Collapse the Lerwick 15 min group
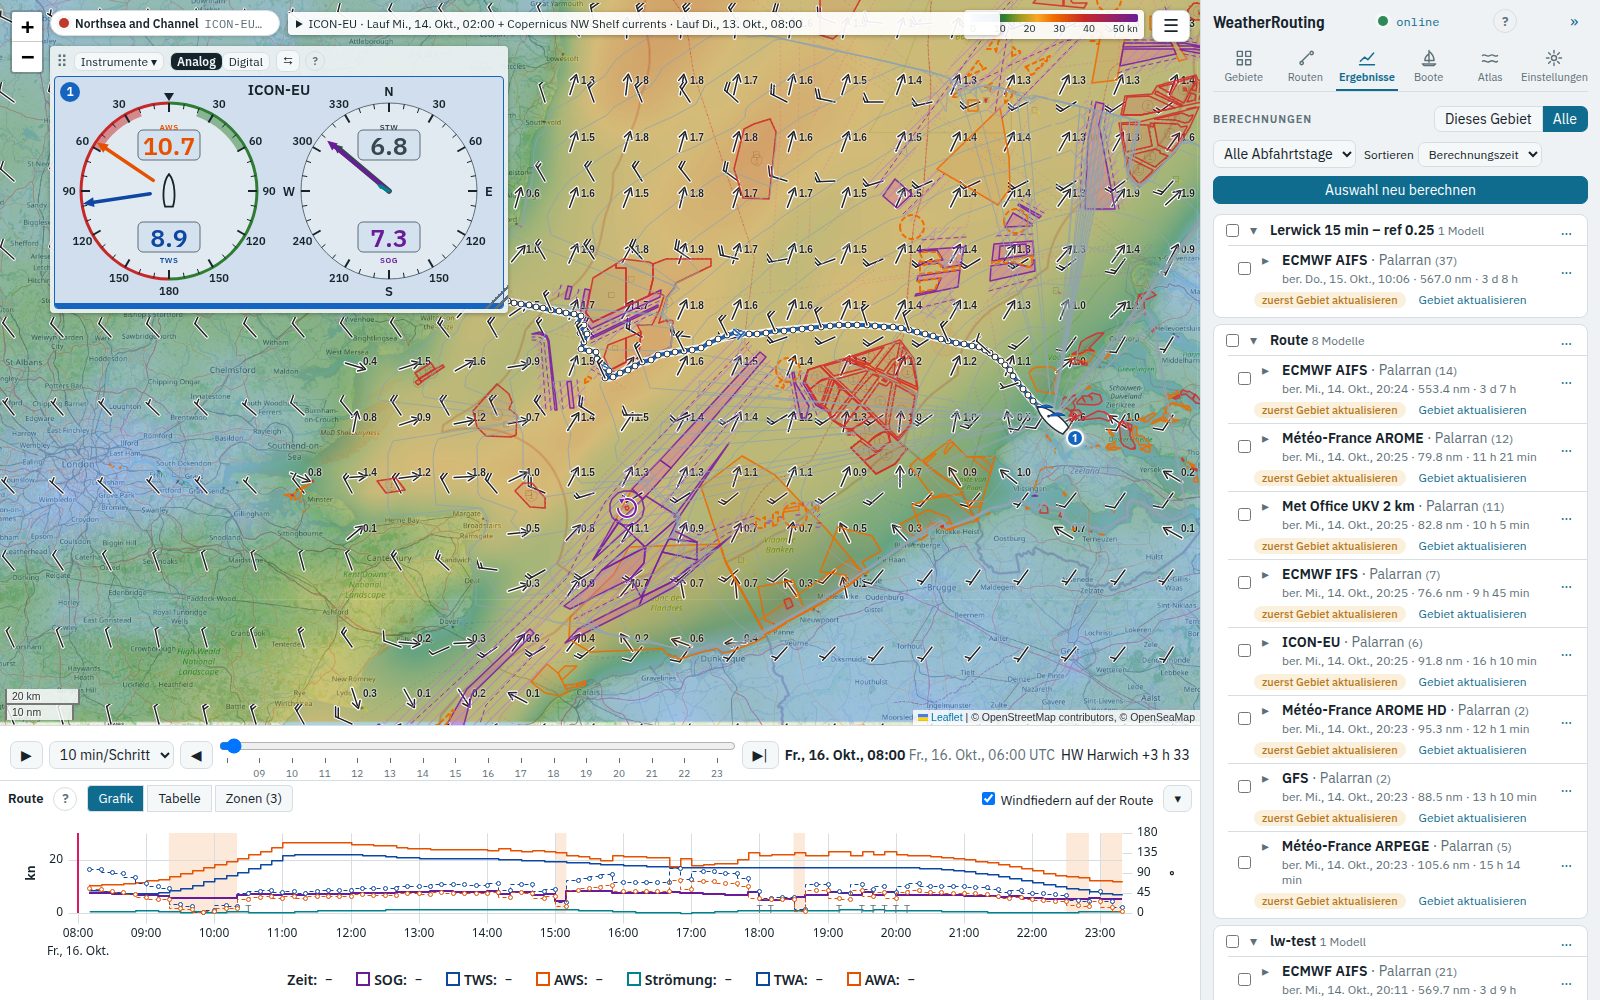This screenshot has height=1000, width=1600. coord(1253,231)
